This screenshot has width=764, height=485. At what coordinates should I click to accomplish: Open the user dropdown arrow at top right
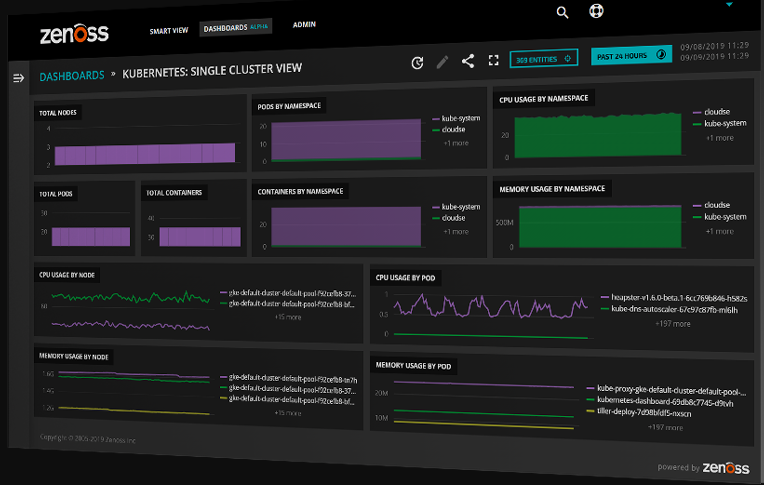pos(729,4)
